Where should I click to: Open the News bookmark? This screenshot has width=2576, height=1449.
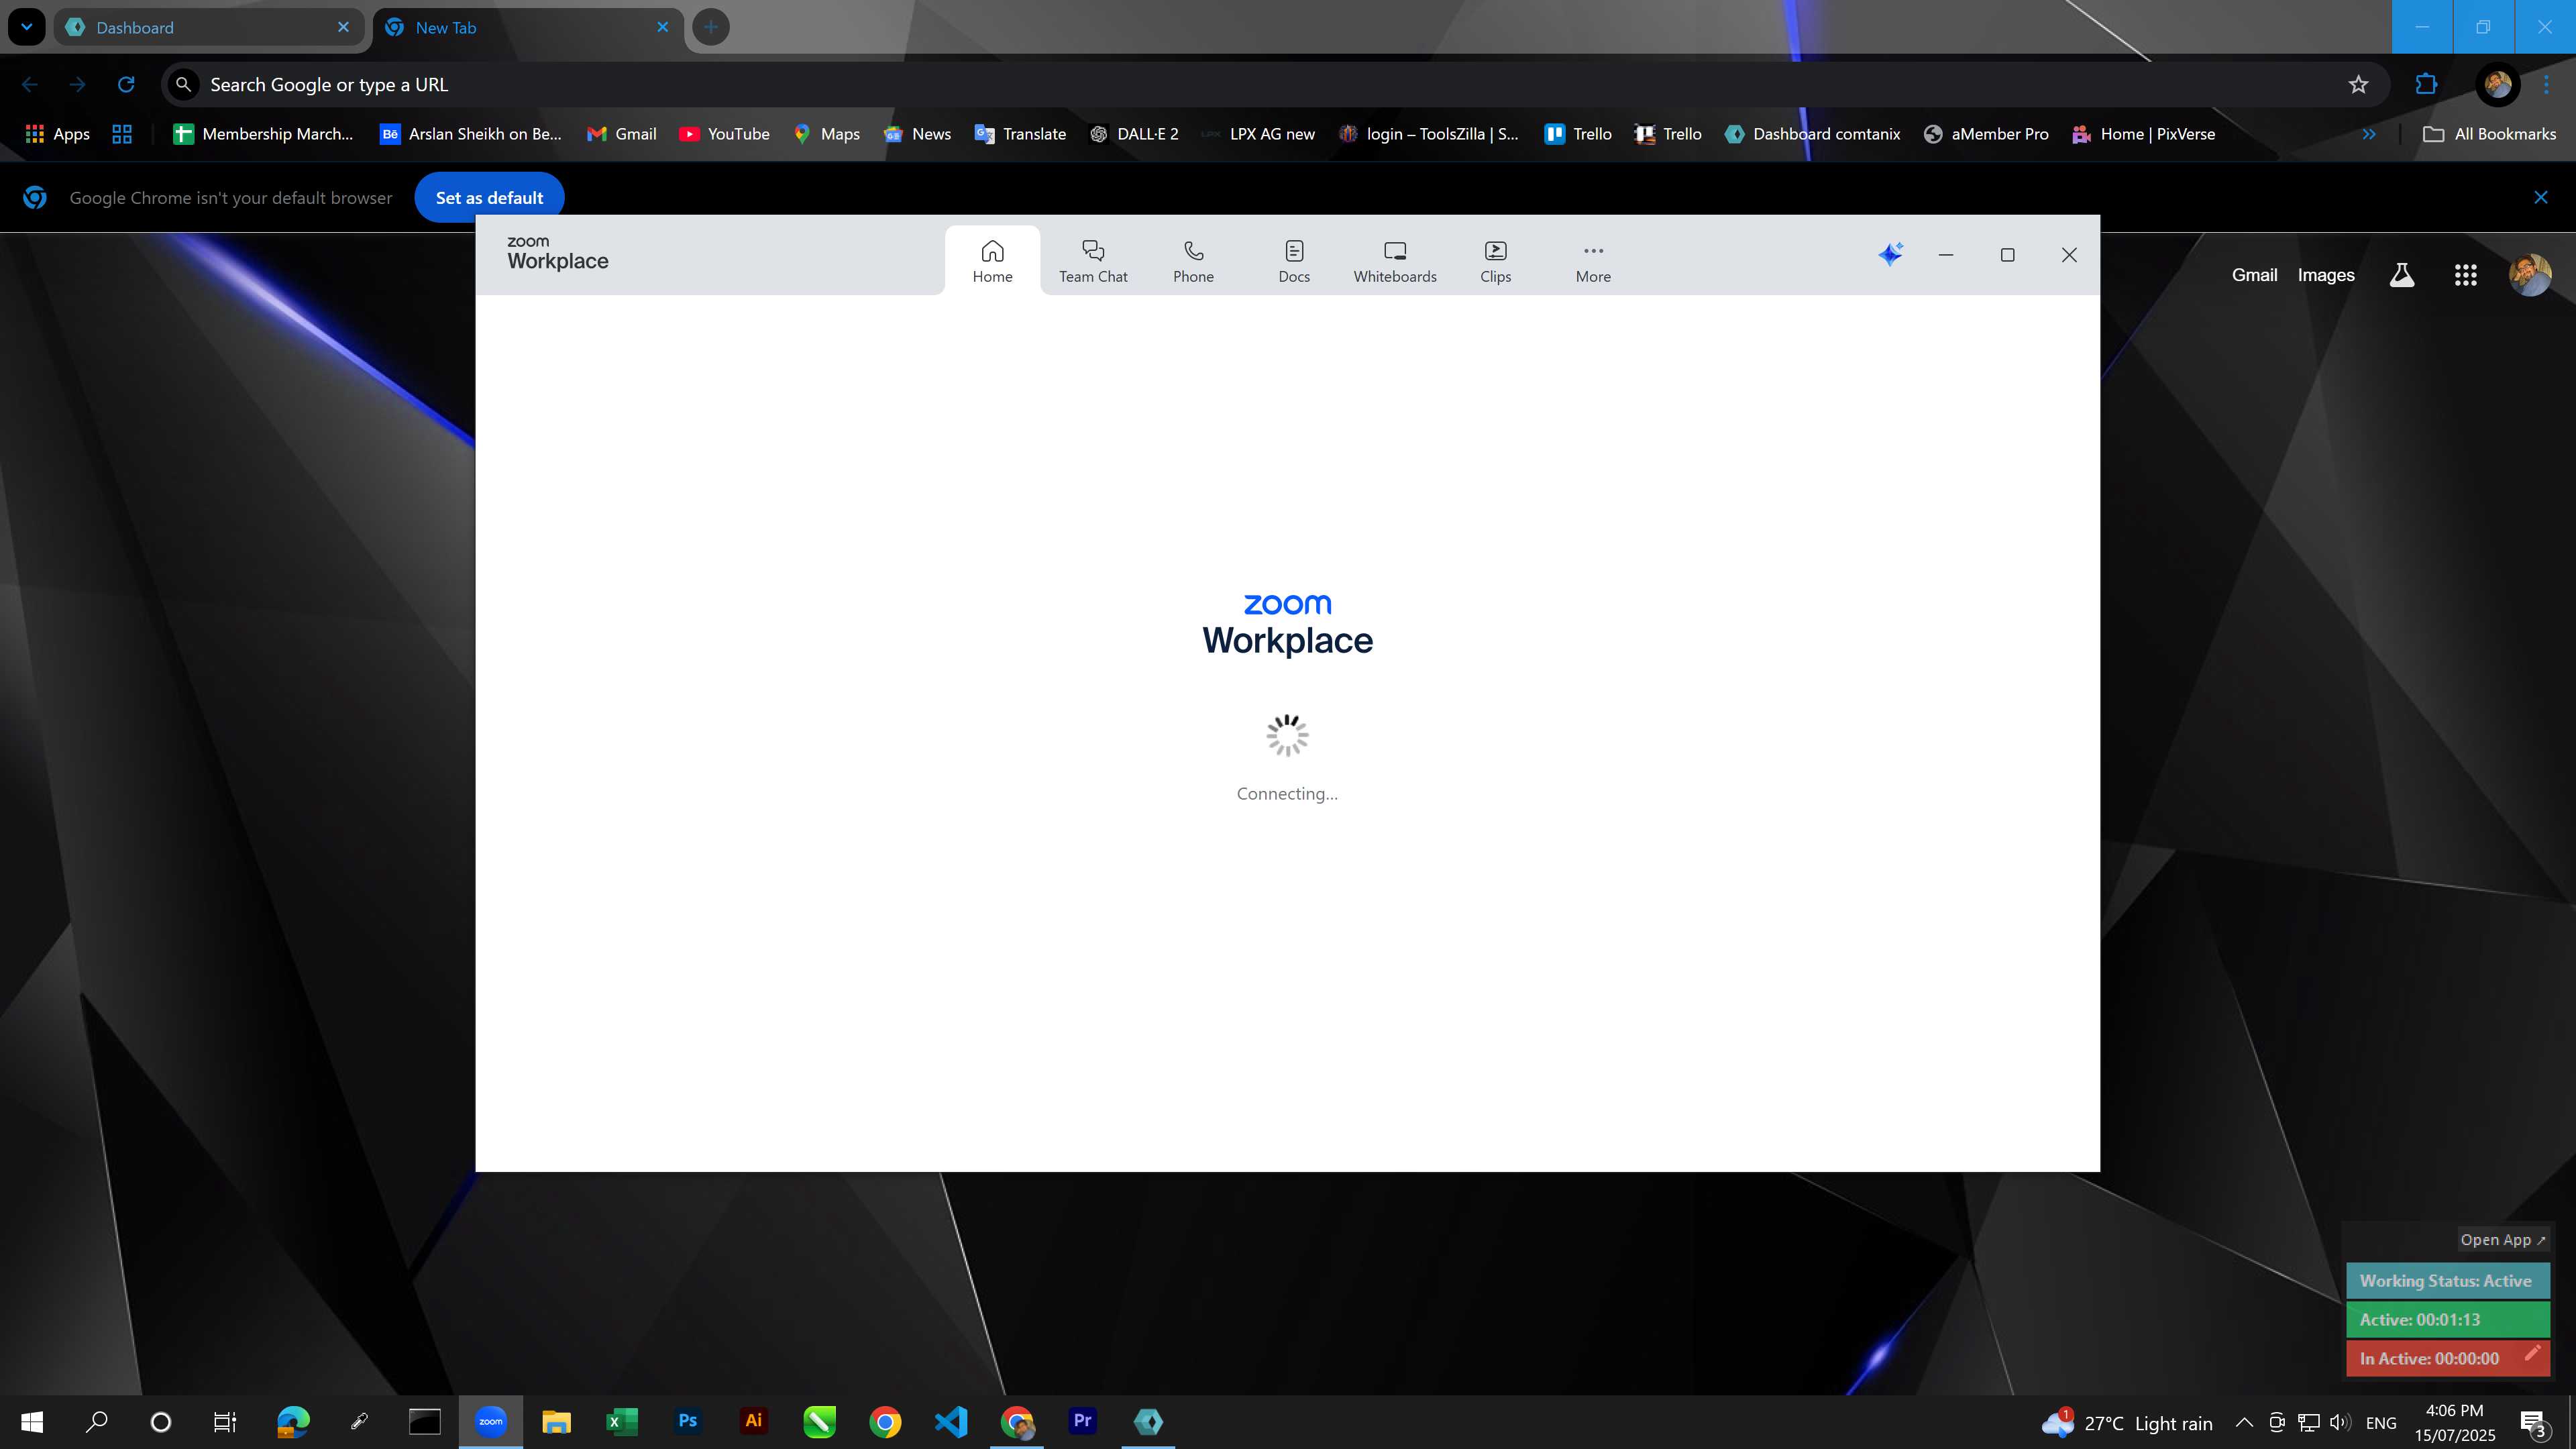tap(917, 134)
